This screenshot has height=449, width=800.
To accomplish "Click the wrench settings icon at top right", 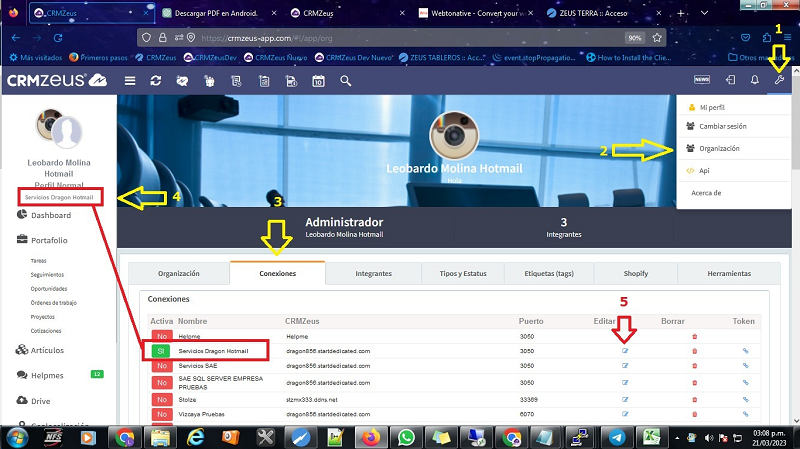I will tap(780, 80).
